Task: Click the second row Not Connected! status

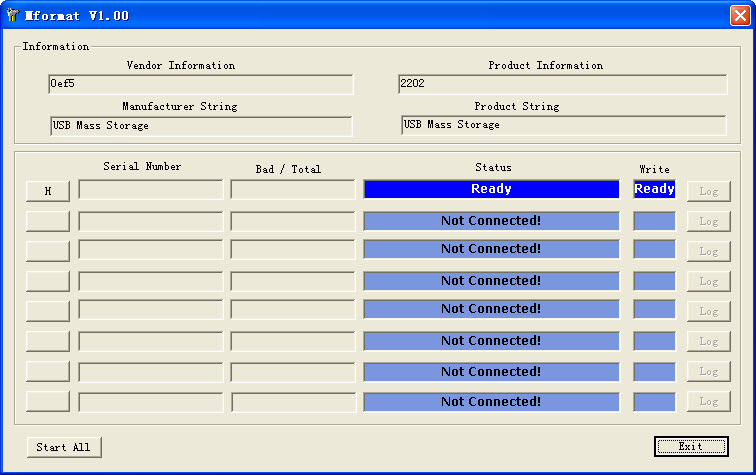Action: (x=491, y=221)
